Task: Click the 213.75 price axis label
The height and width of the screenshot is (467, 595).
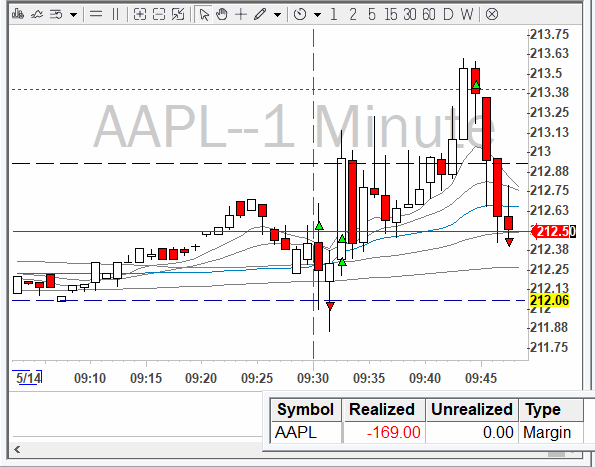Action: click(549, 35)
